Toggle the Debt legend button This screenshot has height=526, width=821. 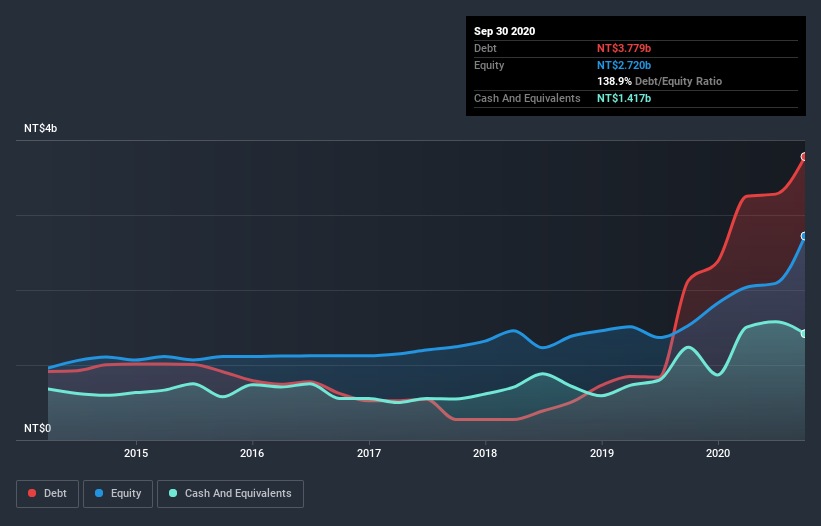pos(48,494)
